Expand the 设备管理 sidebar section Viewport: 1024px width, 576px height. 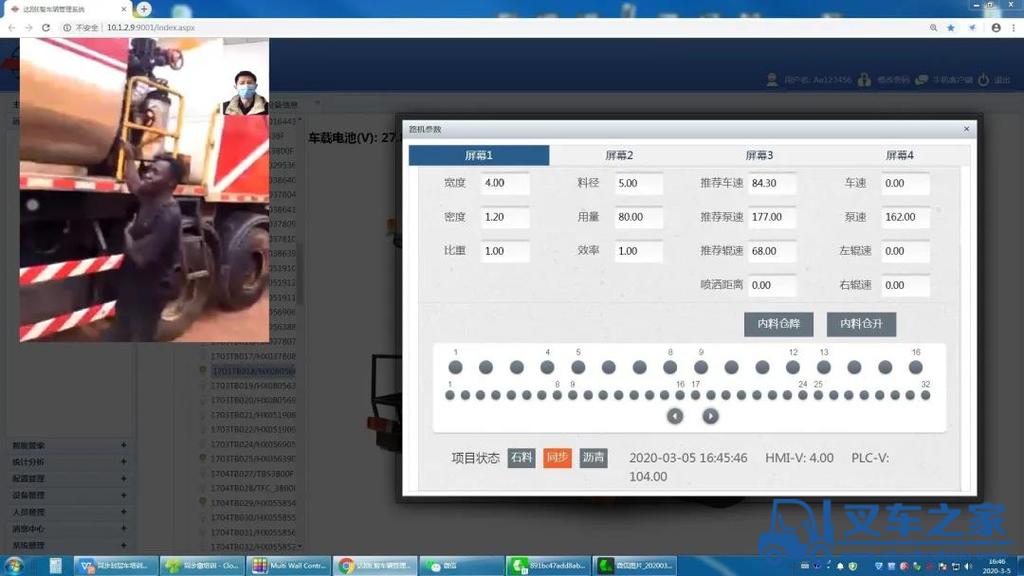(69, 495)
